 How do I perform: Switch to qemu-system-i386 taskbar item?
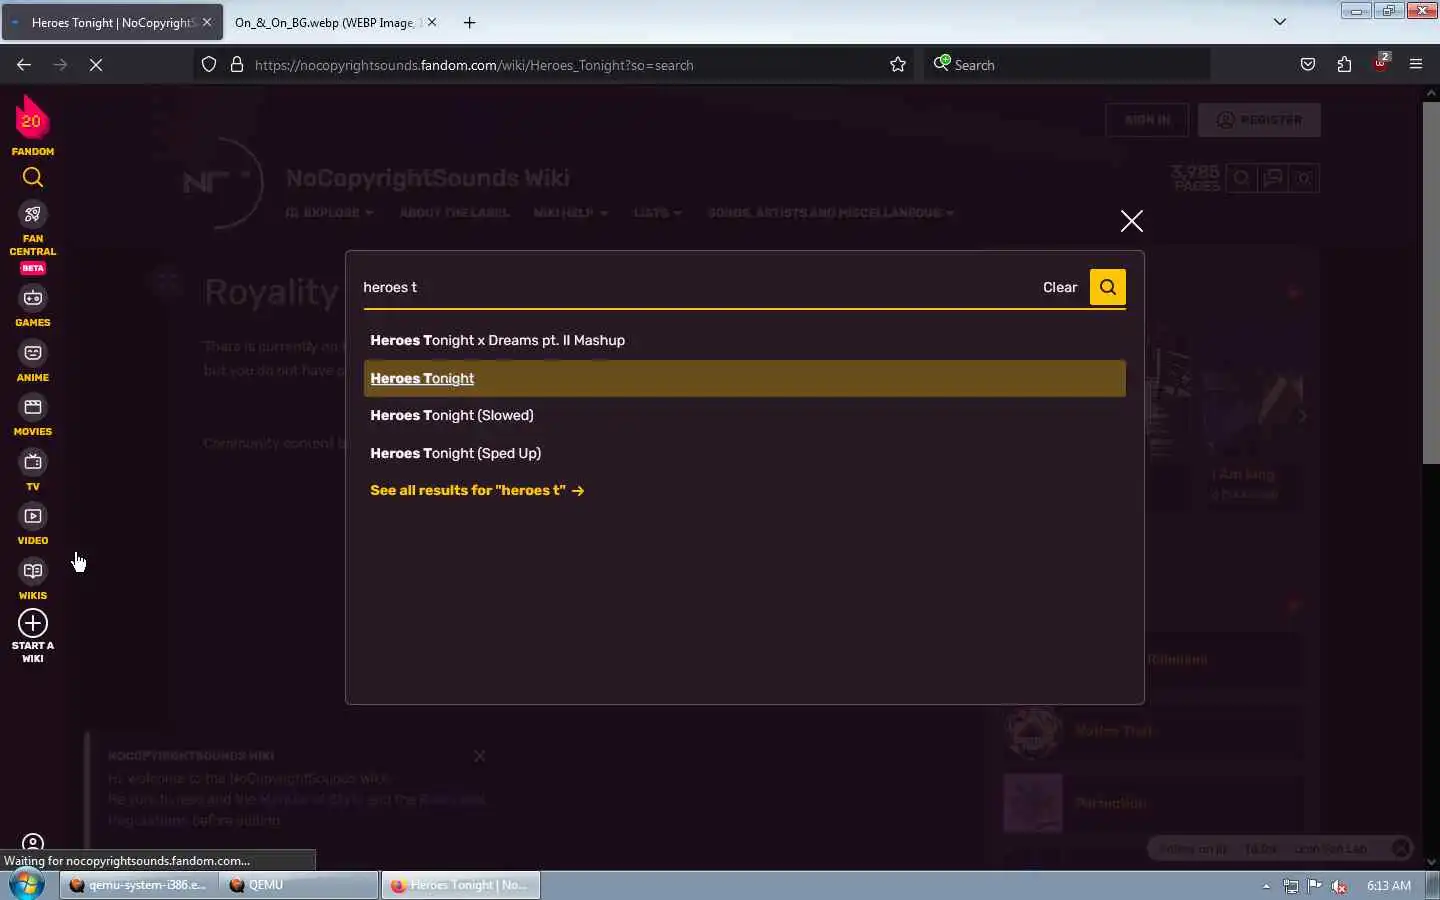tap(137, 885)
